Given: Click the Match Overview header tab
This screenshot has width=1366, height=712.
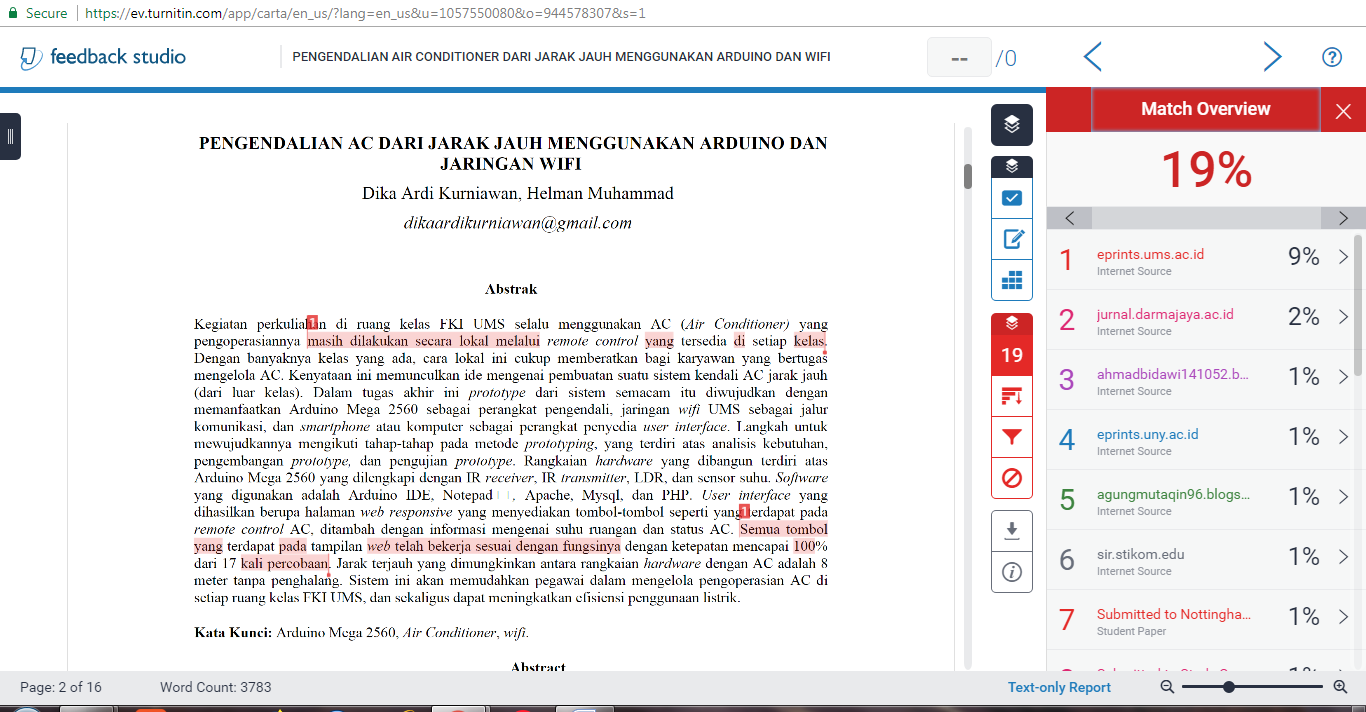Looking at the screenshot, I should click(1206, 110).
